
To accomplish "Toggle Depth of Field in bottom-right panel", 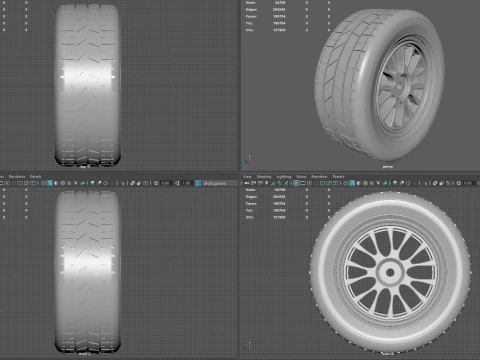I will click(414, 183).
